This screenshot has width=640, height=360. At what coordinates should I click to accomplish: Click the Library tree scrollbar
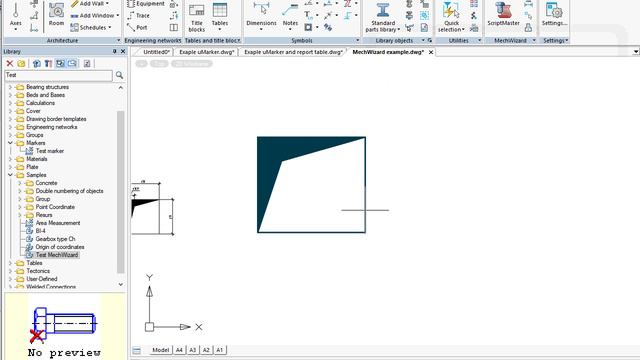[x=120, y=192]
